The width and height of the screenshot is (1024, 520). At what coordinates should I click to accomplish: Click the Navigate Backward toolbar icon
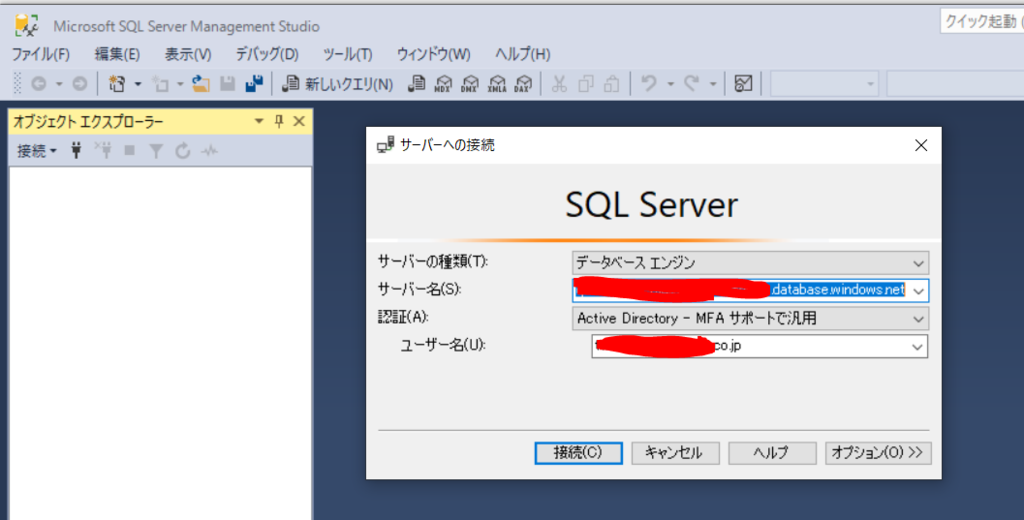[x=39, y=84]
